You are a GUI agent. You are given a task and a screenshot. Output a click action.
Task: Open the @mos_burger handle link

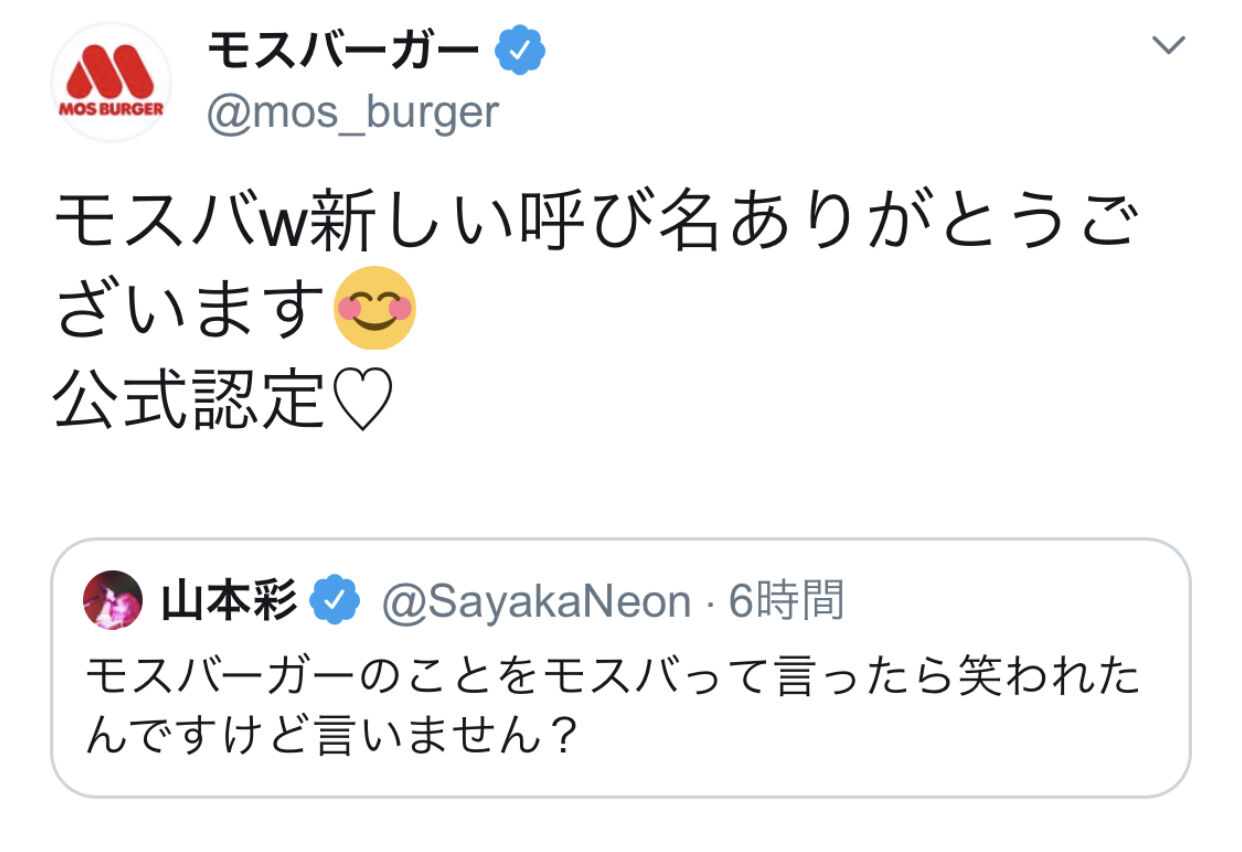point(352,112)
